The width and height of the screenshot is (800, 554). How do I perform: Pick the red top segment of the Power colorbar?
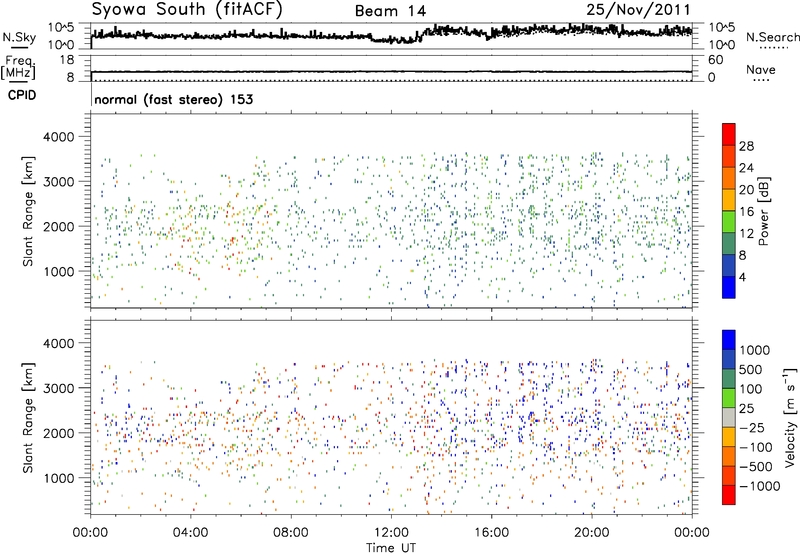coord(729,134)
